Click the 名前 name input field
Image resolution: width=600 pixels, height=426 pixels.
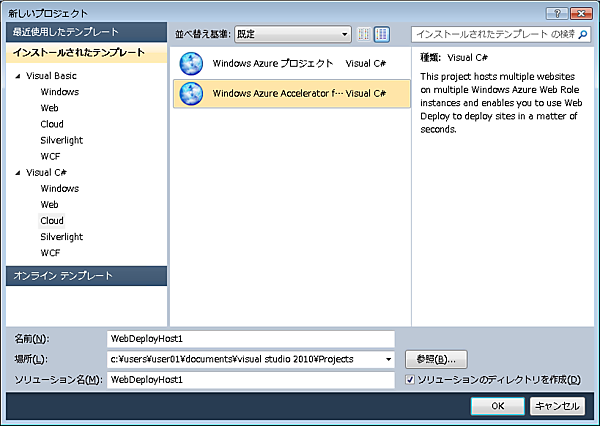click(251, 339)
